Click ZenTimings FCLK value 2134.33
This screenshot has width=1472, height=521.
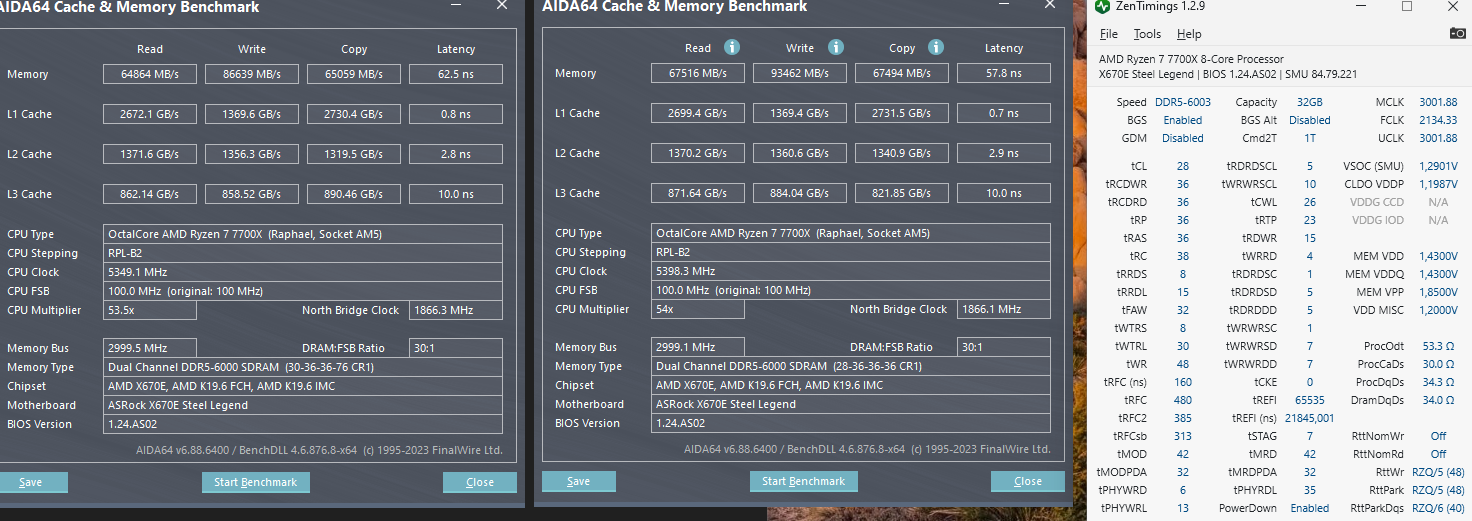[x=1438, y=120]
